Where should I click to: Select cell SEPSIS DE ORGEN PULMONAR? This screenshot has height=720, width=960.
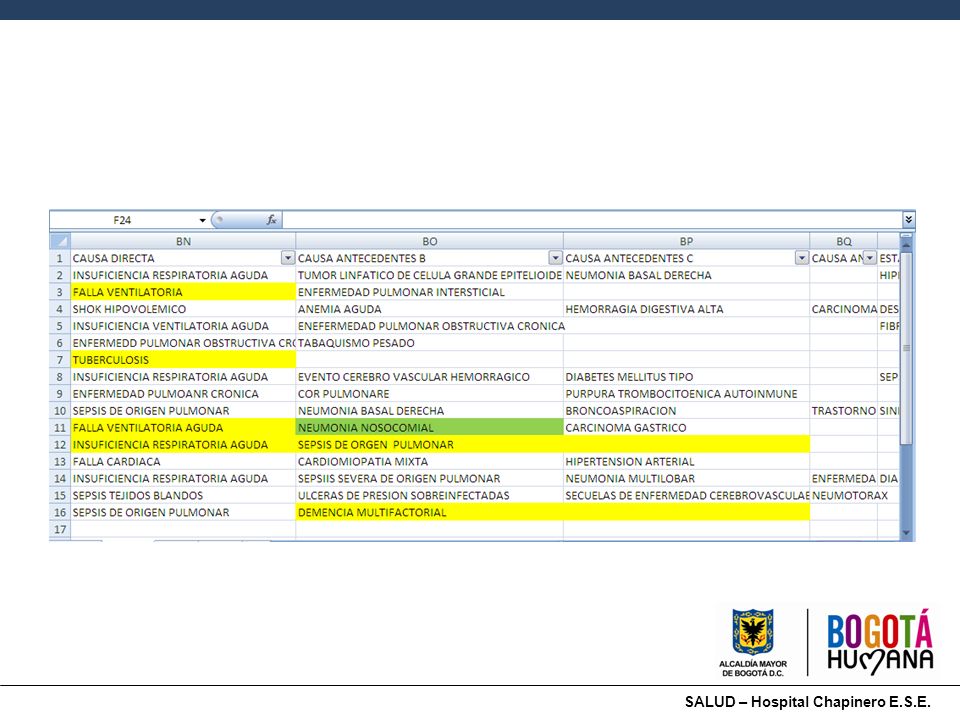[429, 444]
